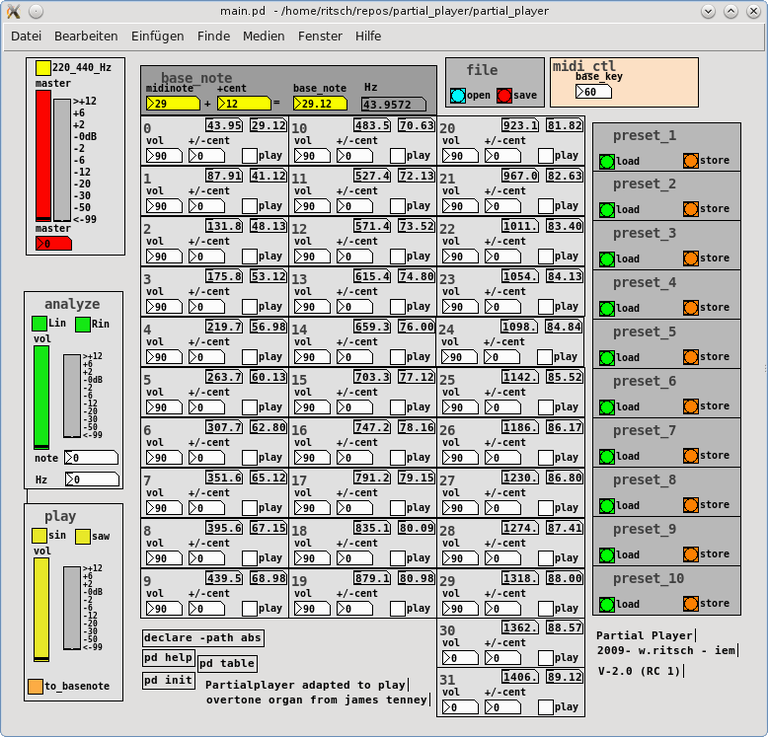Image resolution: width=768 pixels, height=737 pixels.
Task: Store preset_7 with orange button
Action: pyautogui.click(x=691, y=455)
